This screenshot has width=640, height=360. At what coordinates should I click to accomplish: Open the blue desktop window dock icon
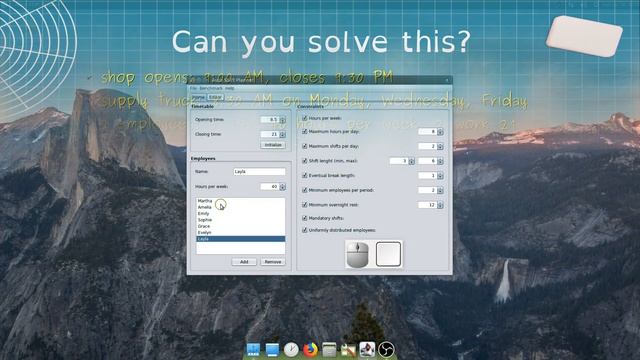[x=272, y=350]
